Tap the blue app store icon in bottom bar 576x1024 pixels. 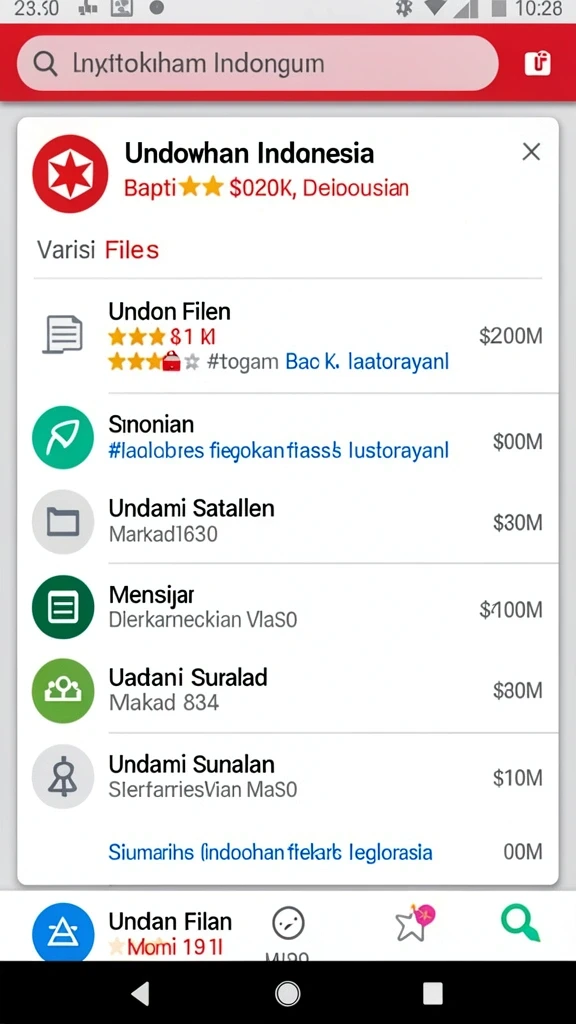(63, 933)
